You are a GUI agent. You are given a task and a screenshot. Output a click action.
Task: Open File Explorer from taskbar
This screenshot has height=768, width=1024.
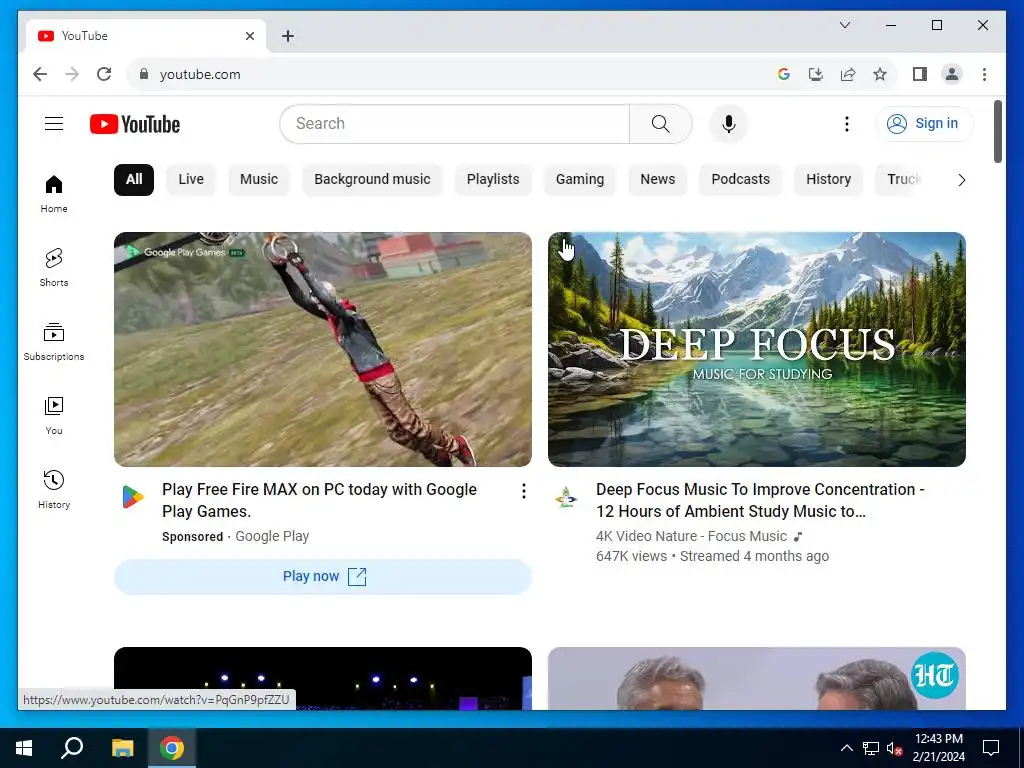(x=122, y=748)
